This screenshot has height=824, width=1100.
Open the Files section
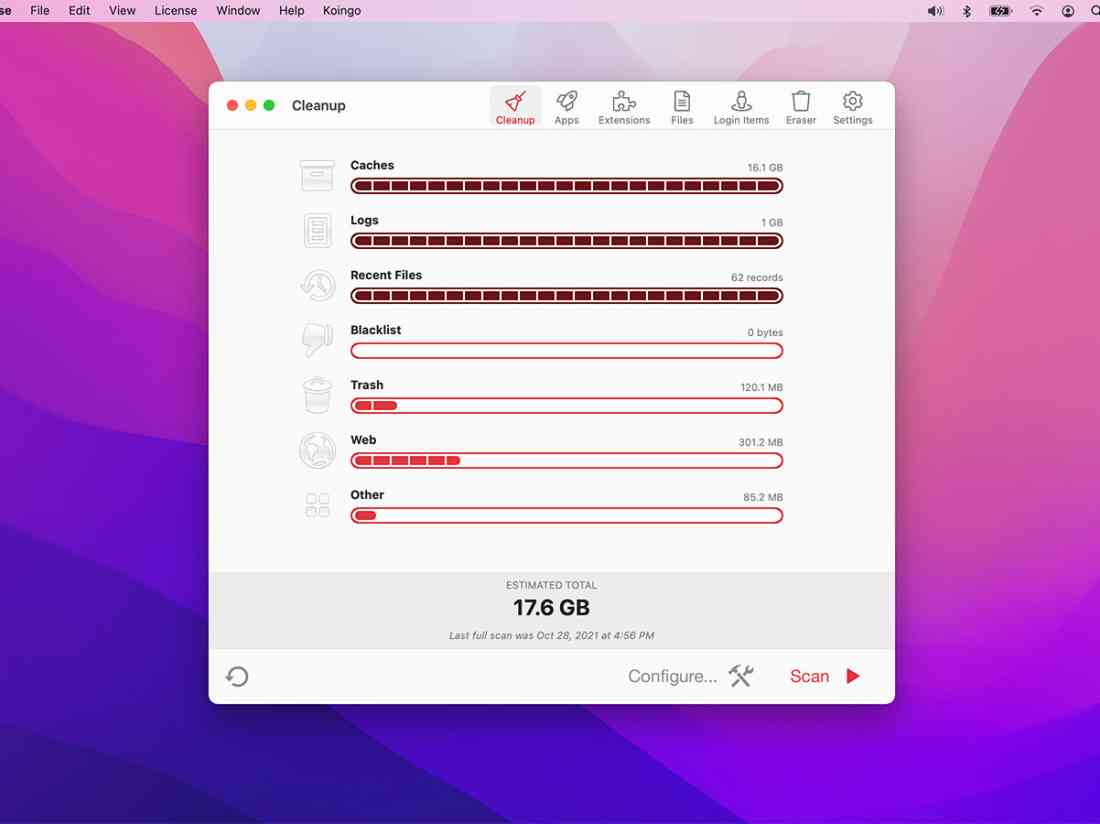tap(681, 105)
